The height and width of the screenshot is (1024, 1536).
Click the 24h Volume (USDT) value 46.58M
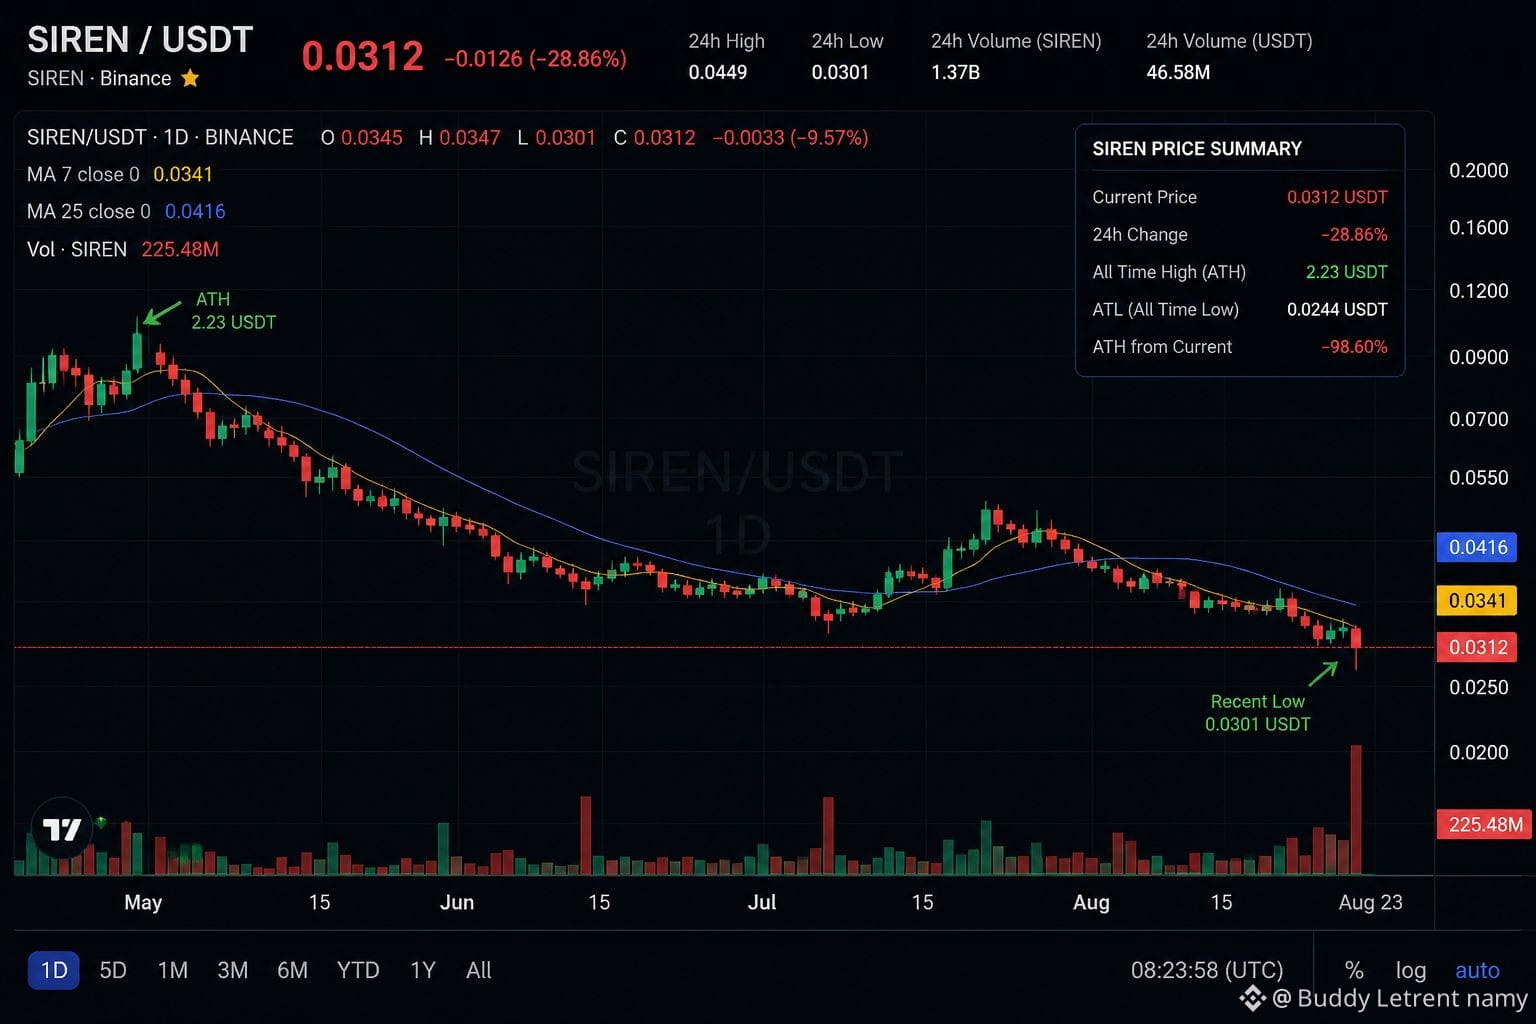(1178, 72)
